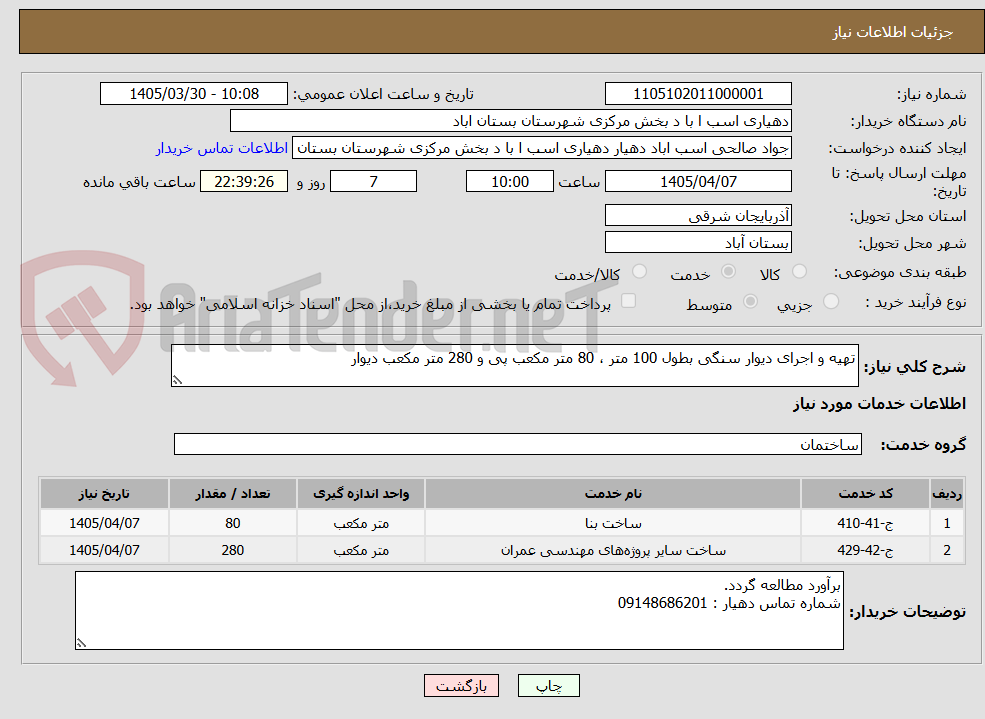Click resize handle of buyer notes textarea
Image resolution: width=985 pixels, height=719 pixels.
pos(81,643)
